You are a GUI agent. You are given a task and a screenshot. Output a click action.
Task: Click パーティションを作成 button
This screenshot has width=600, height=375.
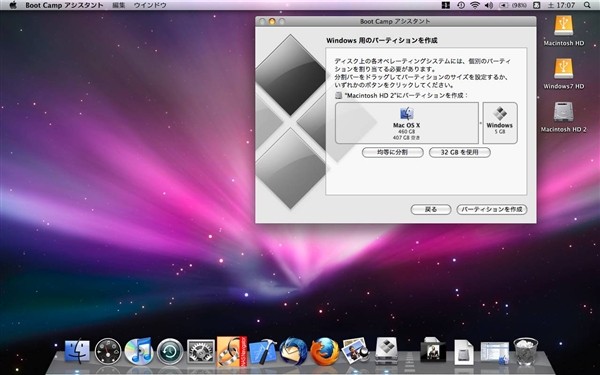492,209
